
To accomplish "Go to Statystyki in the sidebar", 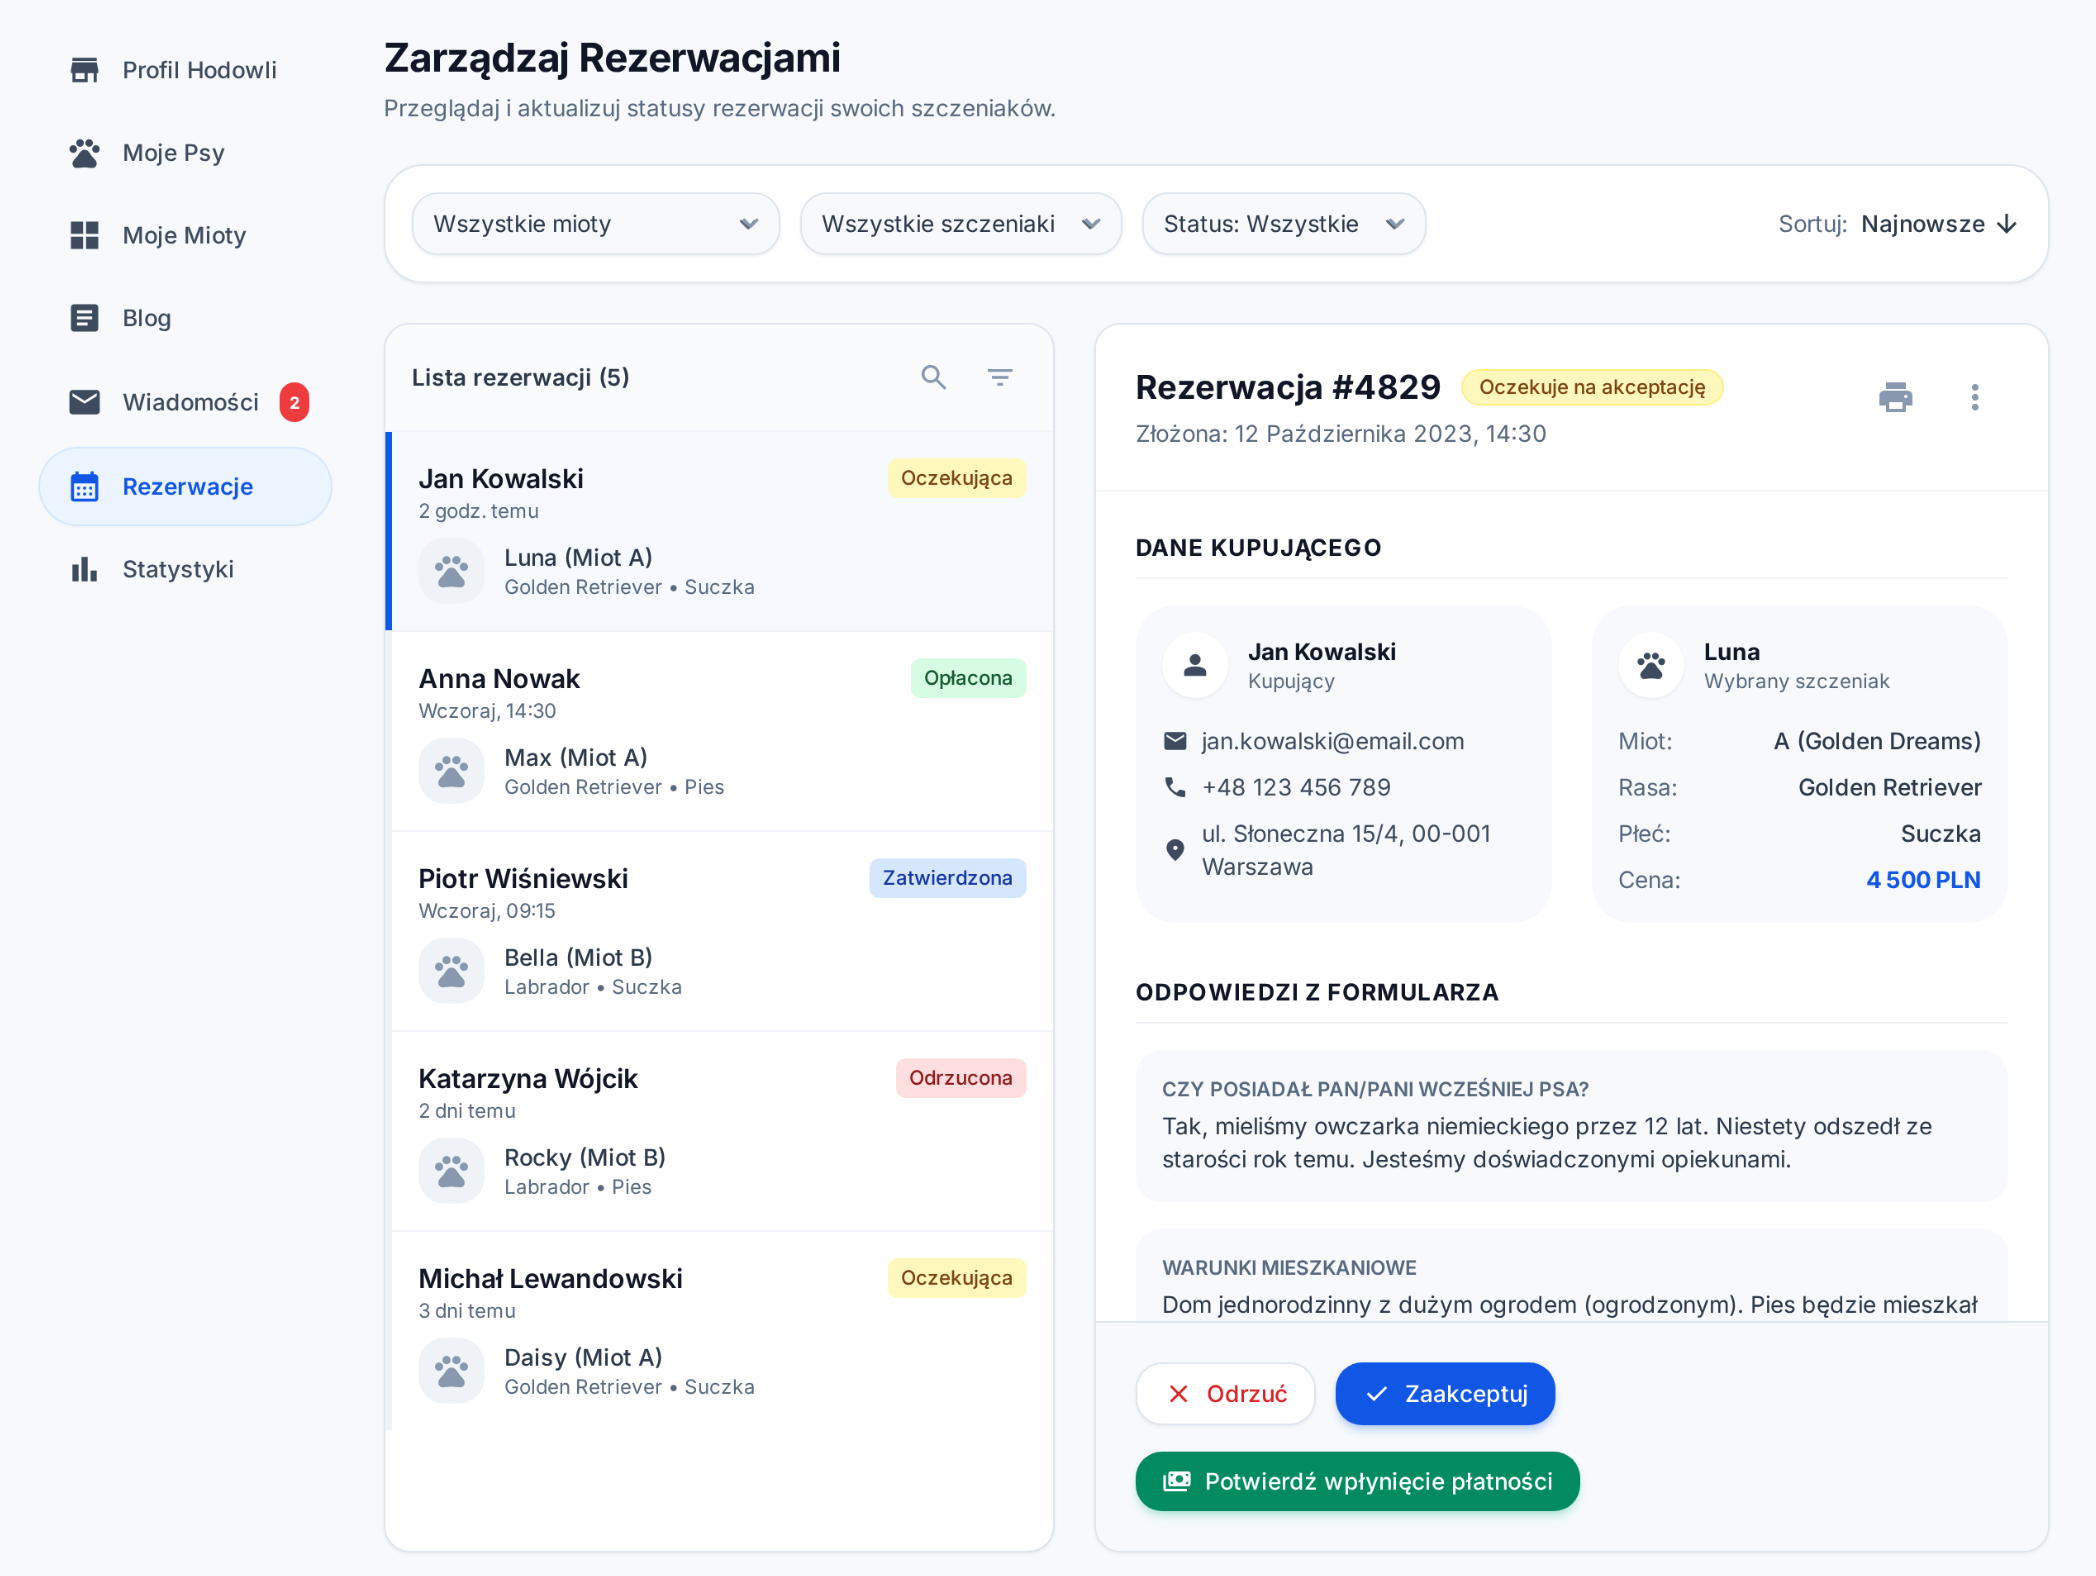I will pyautogui.click(x=177, y=569).
